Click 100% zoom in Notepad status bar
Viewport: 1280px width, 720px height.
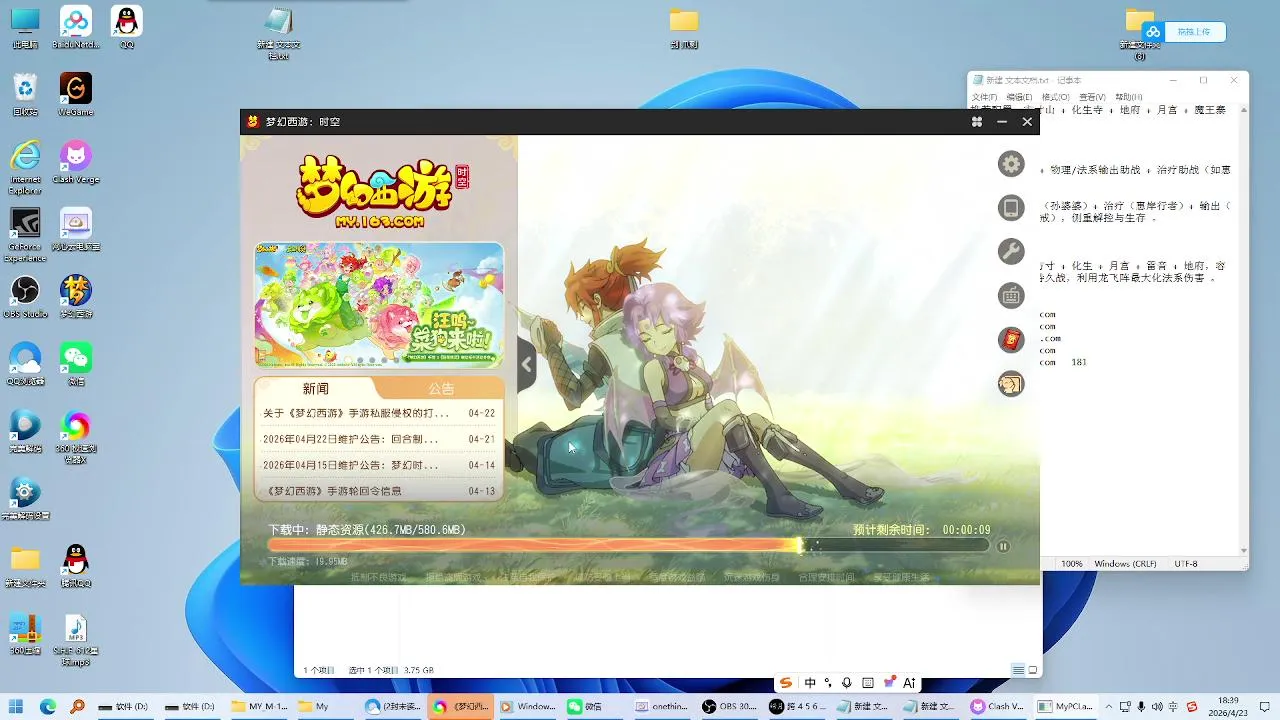tap(1071, 564)
